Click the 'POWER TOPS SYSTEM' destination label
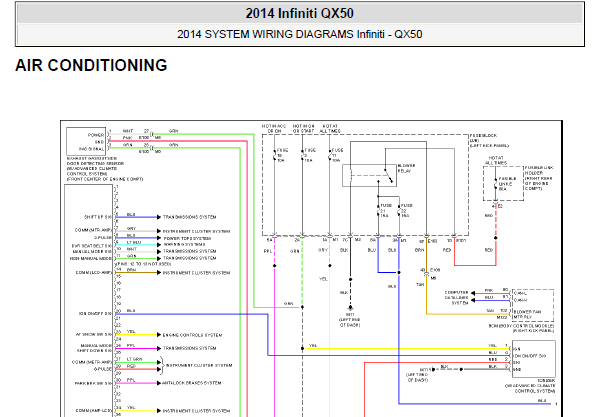The image size is (602, 417). [x=187, y=238]
